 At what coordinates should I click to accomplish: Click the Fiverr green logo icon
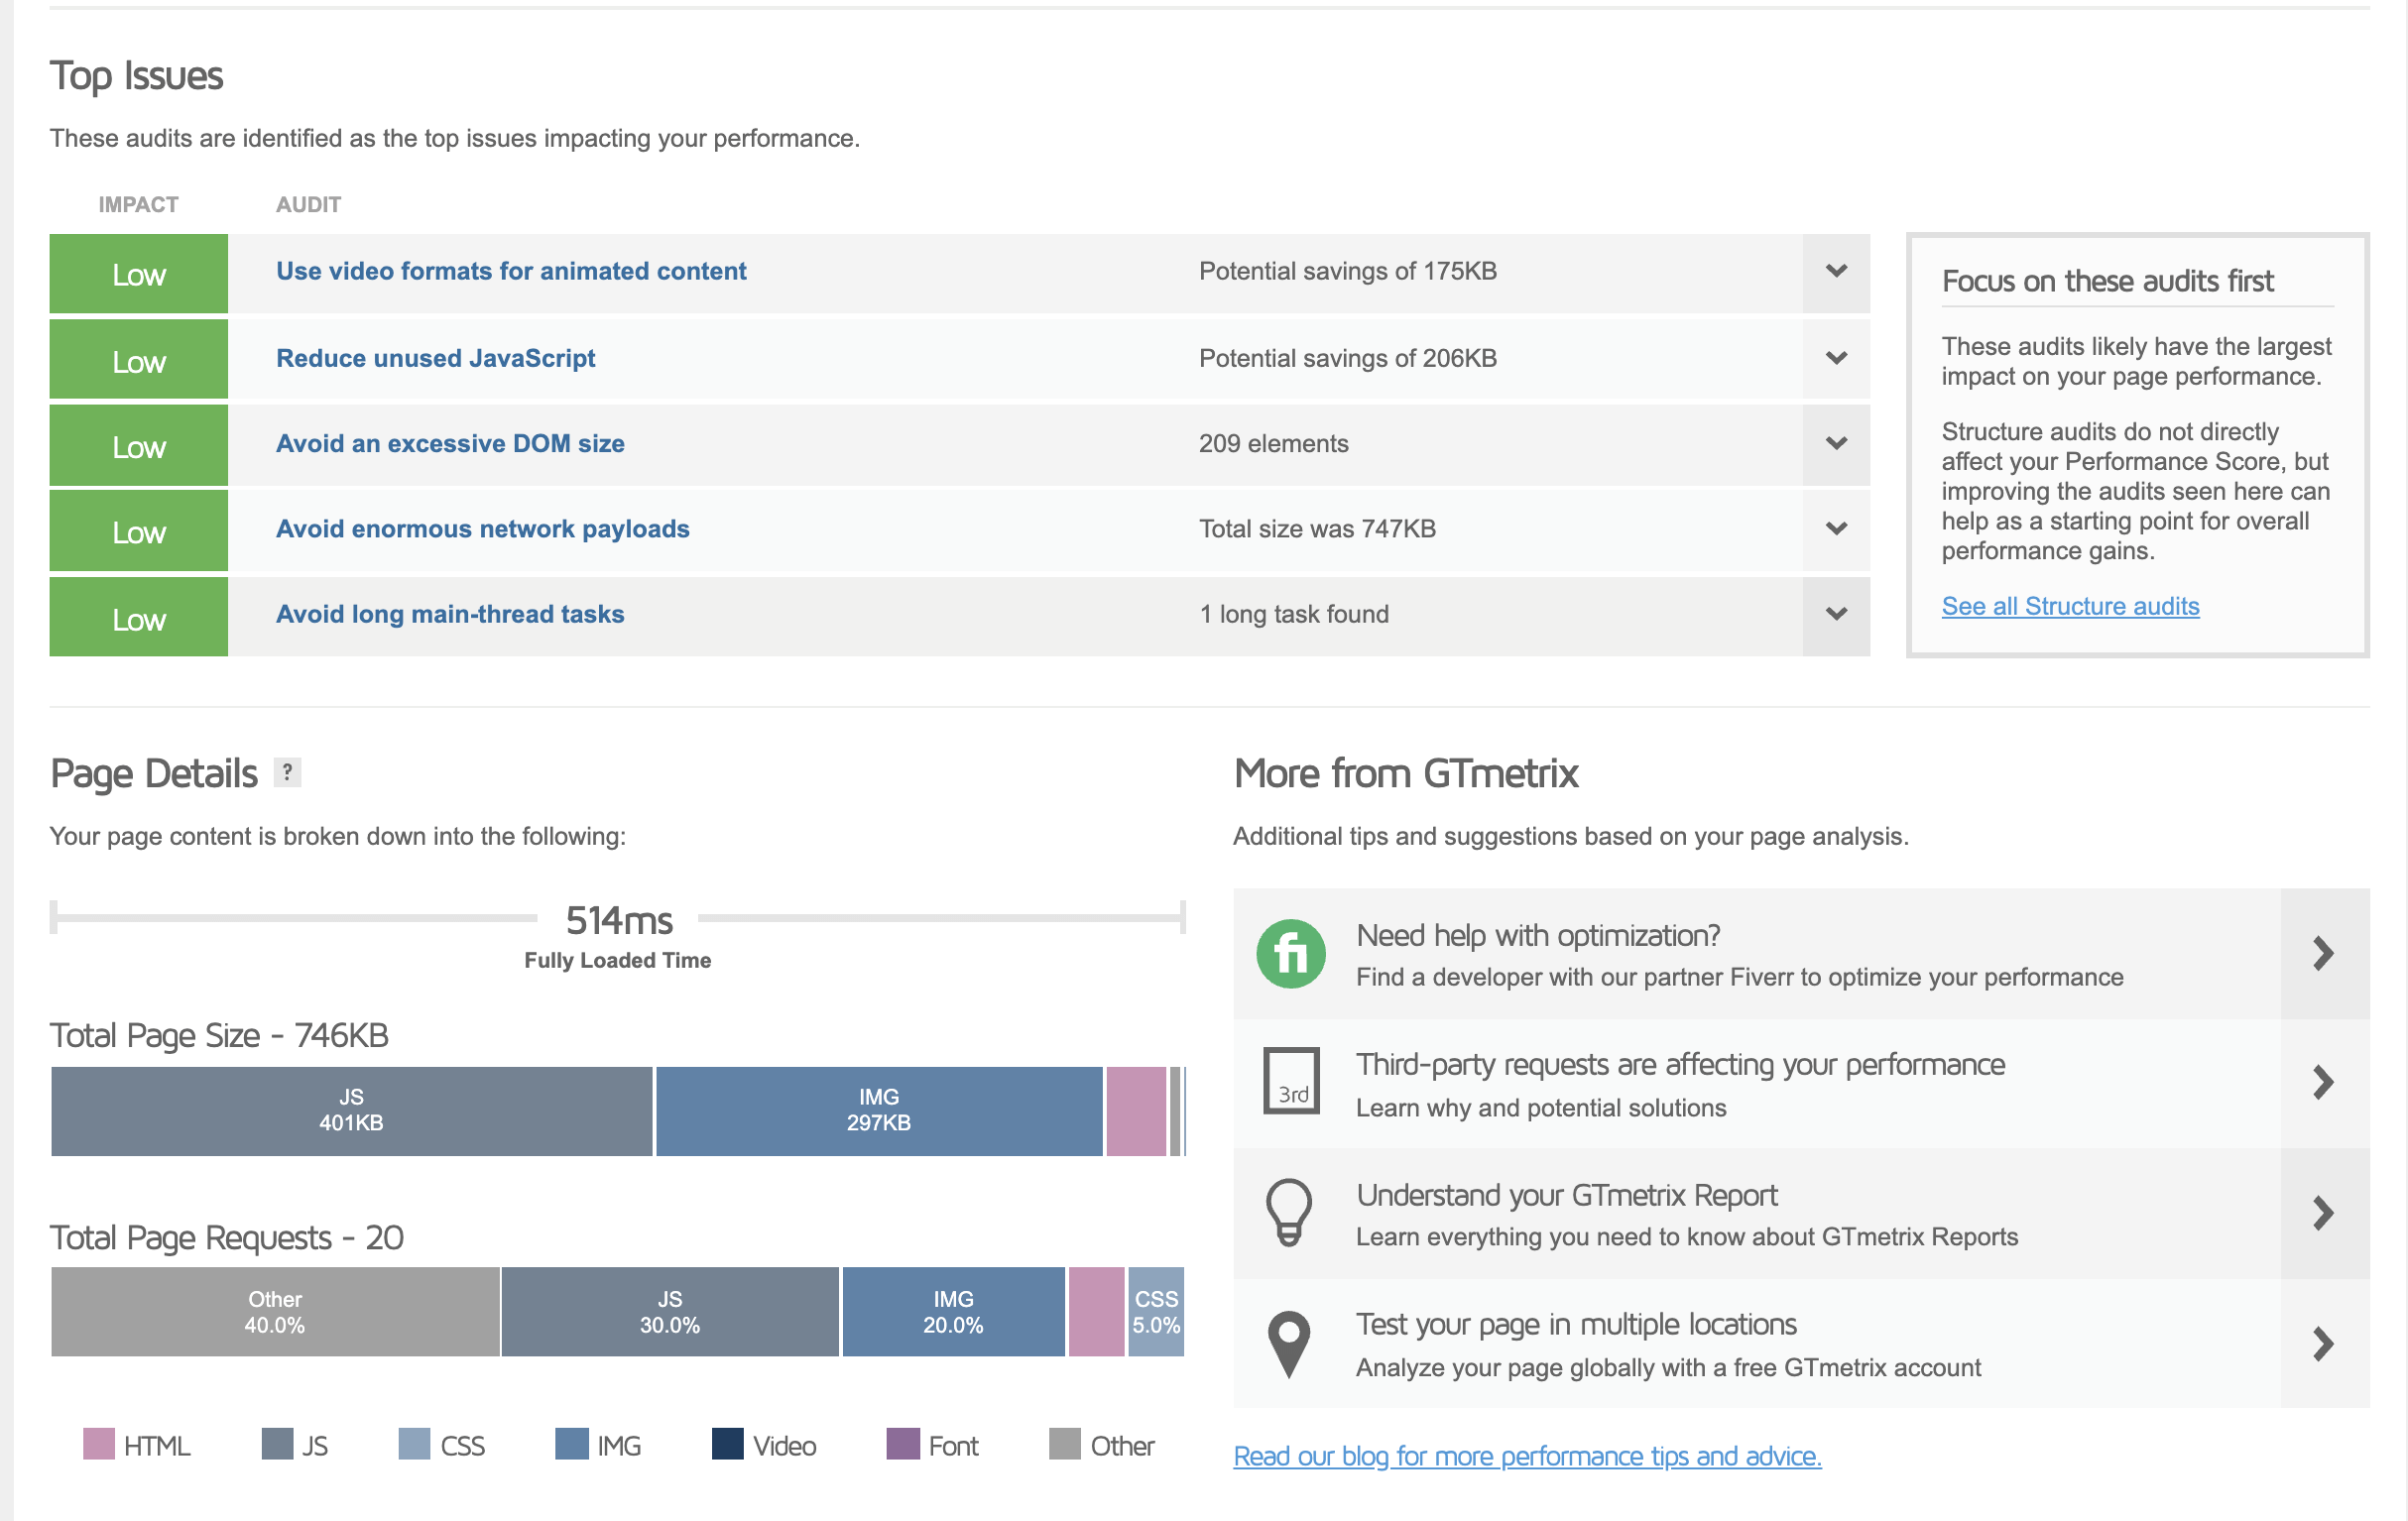point(1290,953)
